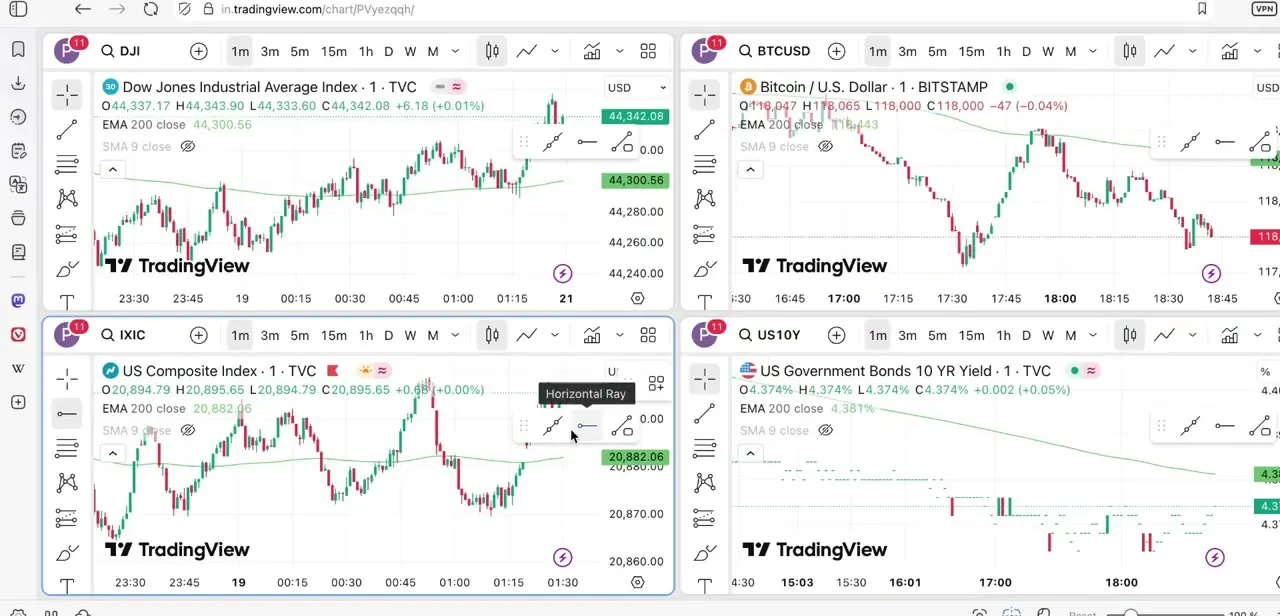Collapse indicator legend in IXIC chart

coord(113,453)
